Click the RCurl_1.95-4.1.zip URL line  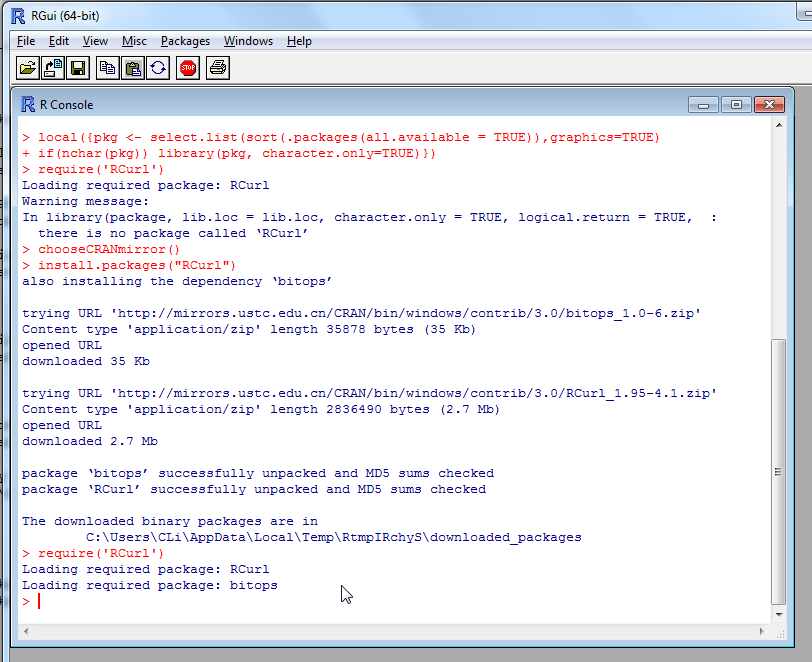tap(369, 393)
